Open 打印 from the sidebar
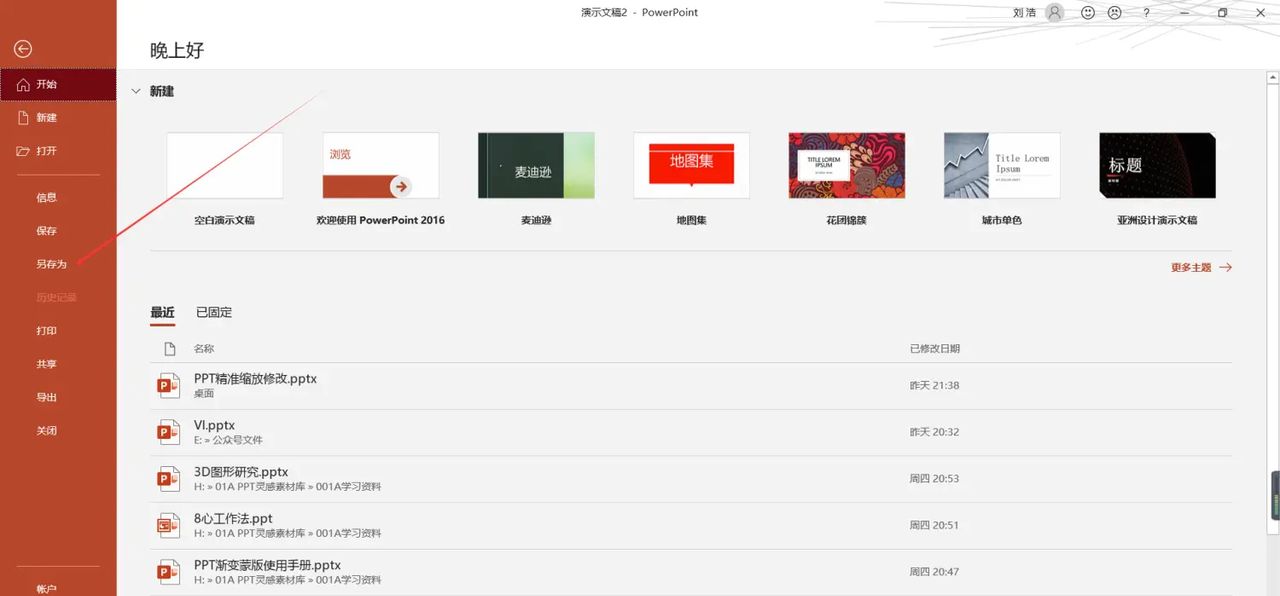Viewport: 1280px width, 596px height. [45, 330]
